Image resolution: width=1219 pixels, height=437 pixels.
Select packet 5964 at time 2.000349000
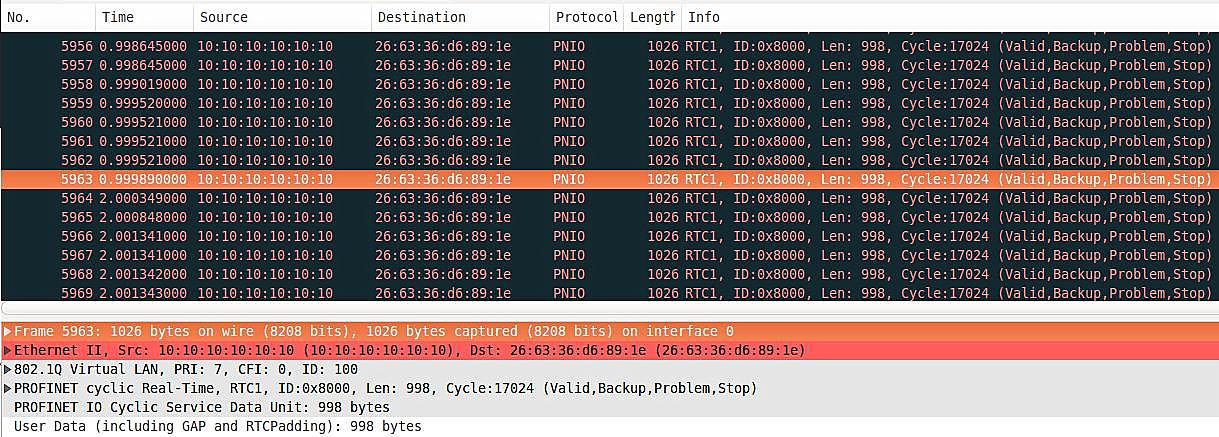pos(400,198)
